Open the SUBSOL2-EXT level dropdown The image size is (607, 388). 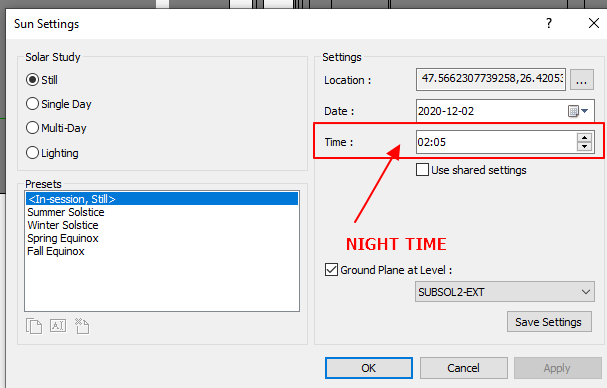click(x=505, y=292)
